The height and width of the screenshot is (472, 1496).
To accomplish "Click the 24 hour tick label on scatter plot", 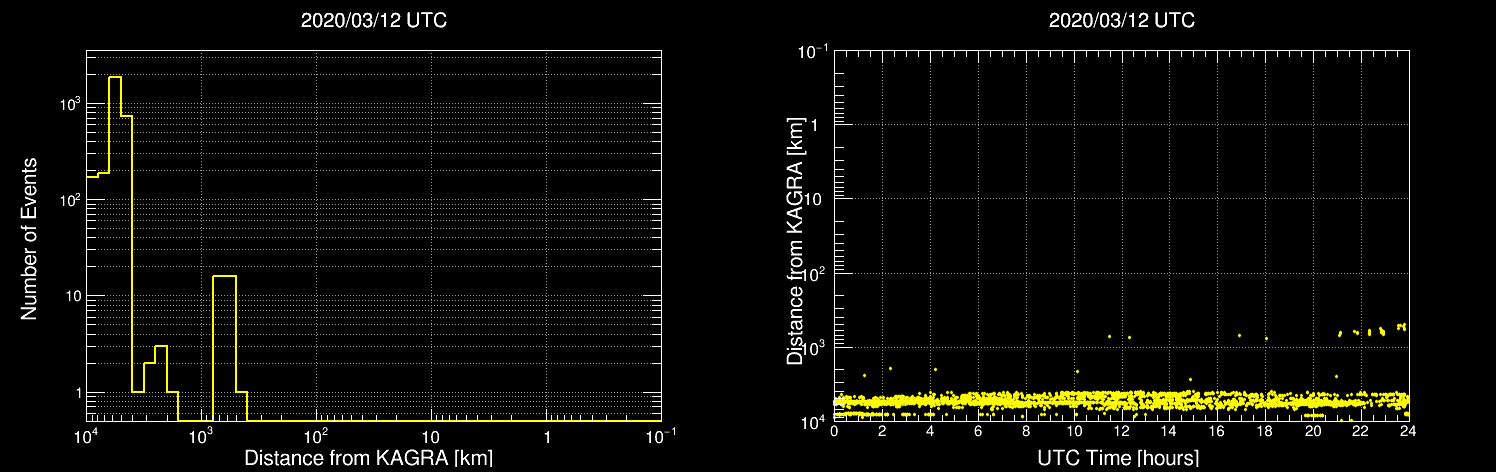I will coord(1407,433).
